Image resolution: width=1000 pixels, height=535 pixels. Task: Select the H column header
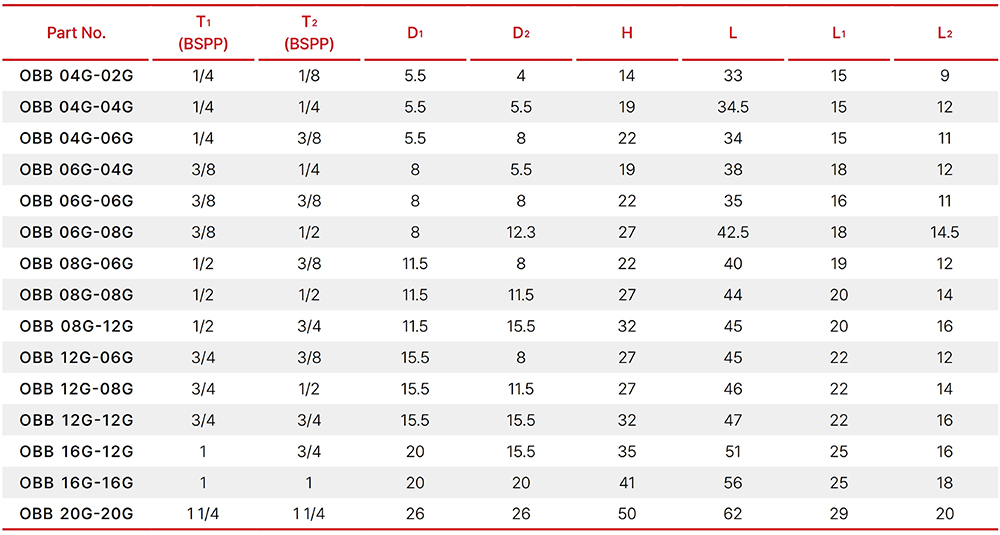pyautogui.click(x=627, y=33)
